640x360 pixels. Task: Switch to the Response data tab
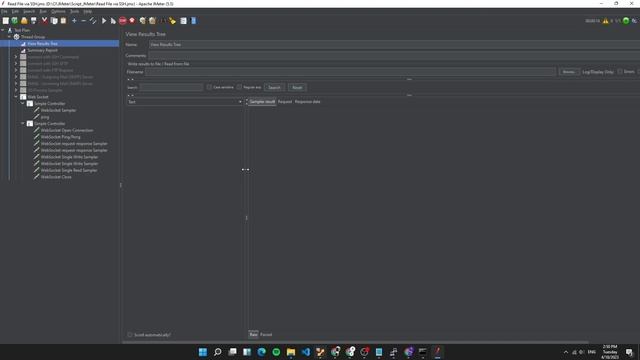pos(307,102)
